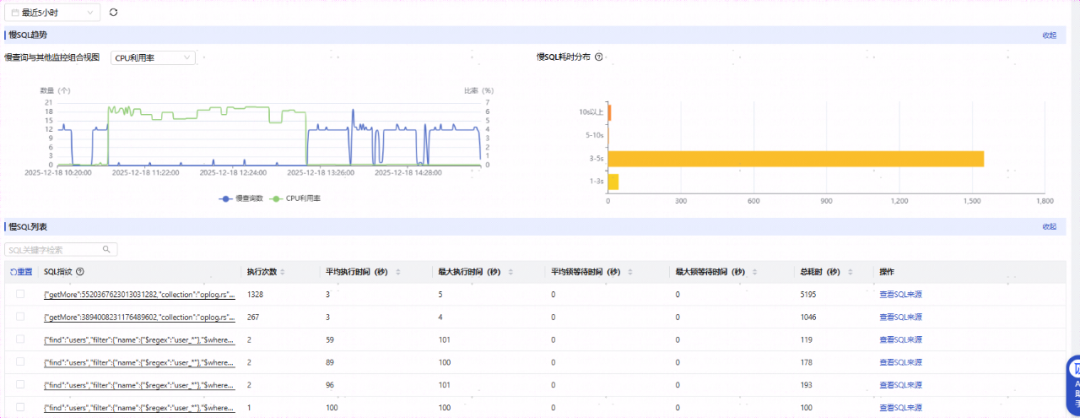Open find users fingerprint with avg time 96

point(140,386)
